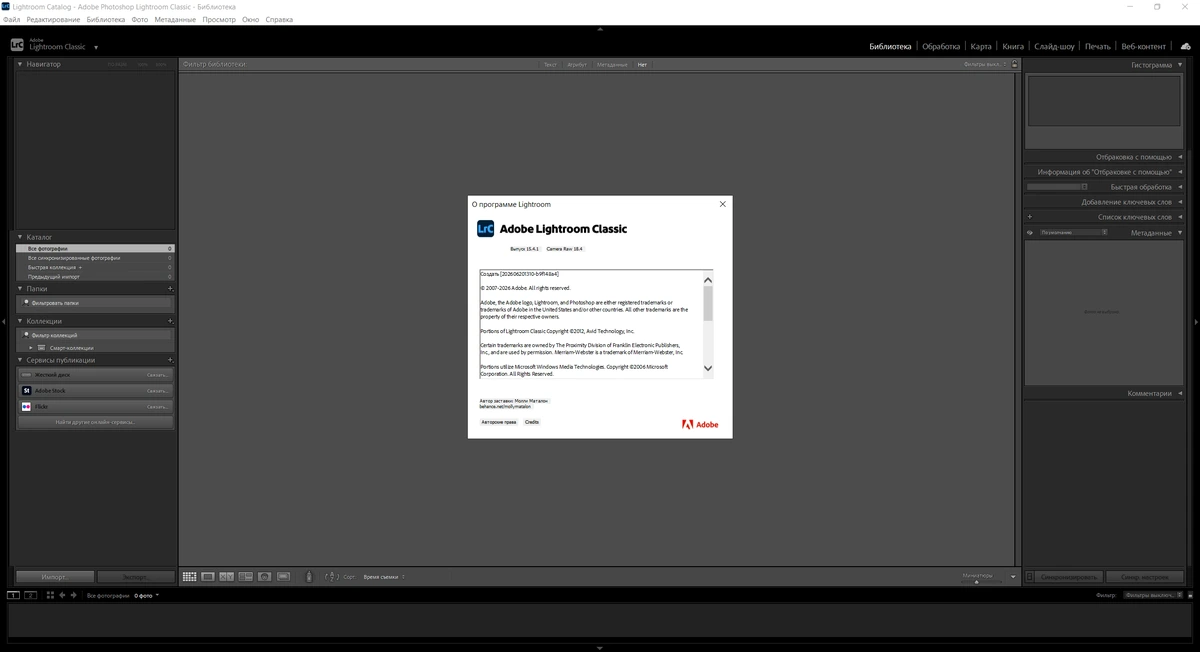Collapse the Коллекции panel
1200x652 pixels.
pyautogui.click(x=20, y=321)
